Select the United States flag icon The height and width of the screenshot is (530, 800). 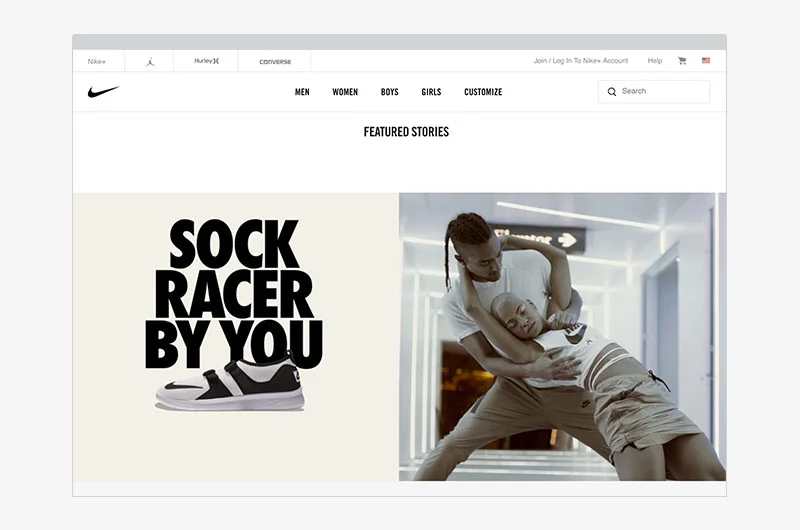tap(706, 60)
